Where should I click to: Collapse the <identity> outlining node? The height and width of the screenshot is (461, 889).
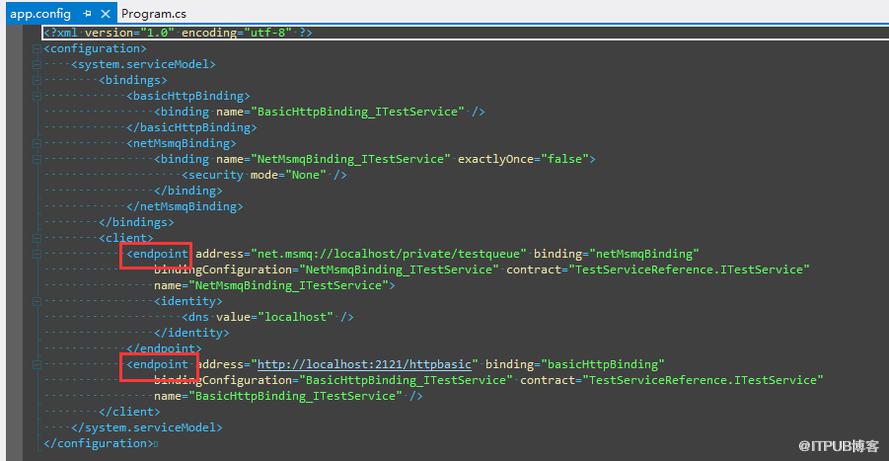pyautogui.click(x=37, y=301)
